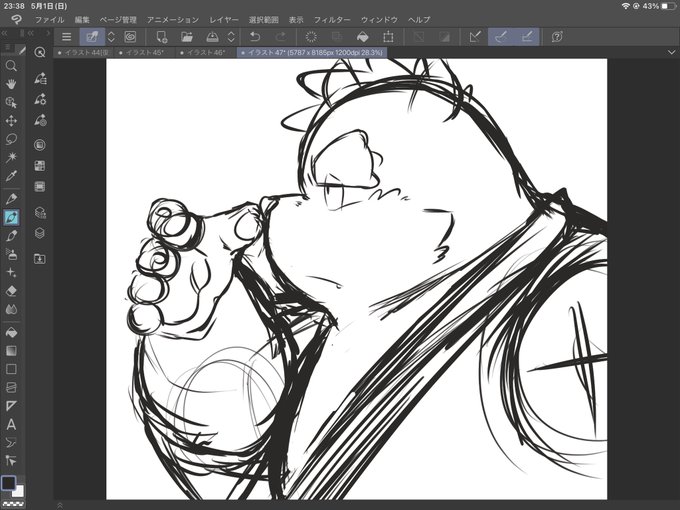Select the Ruler triangle tool
The image size is (680, 510).
click(x=11, y=406)
